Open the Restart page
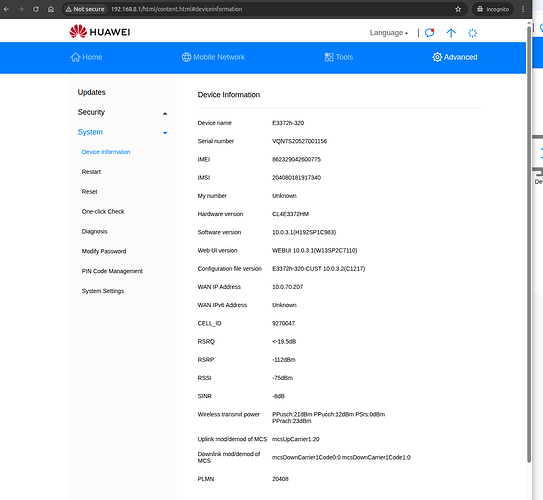The image size is (543, 500). pos(91,172)
